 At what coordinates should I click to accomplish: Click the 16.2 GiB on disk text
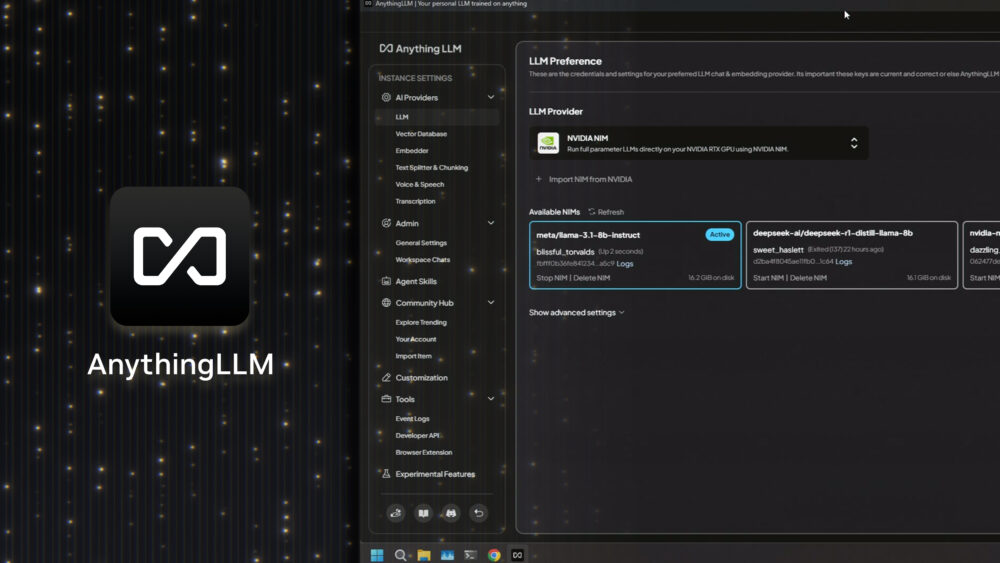pos(711,278)
